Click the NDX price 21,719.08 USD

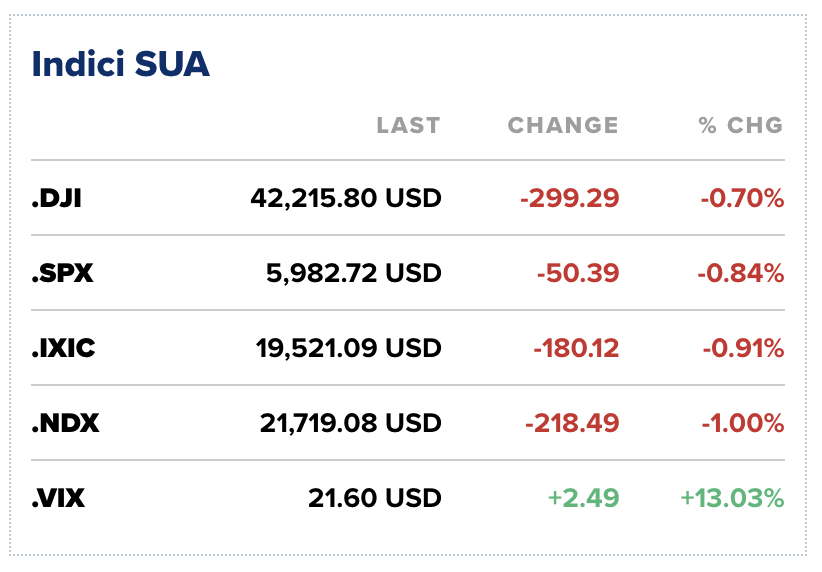349,423
